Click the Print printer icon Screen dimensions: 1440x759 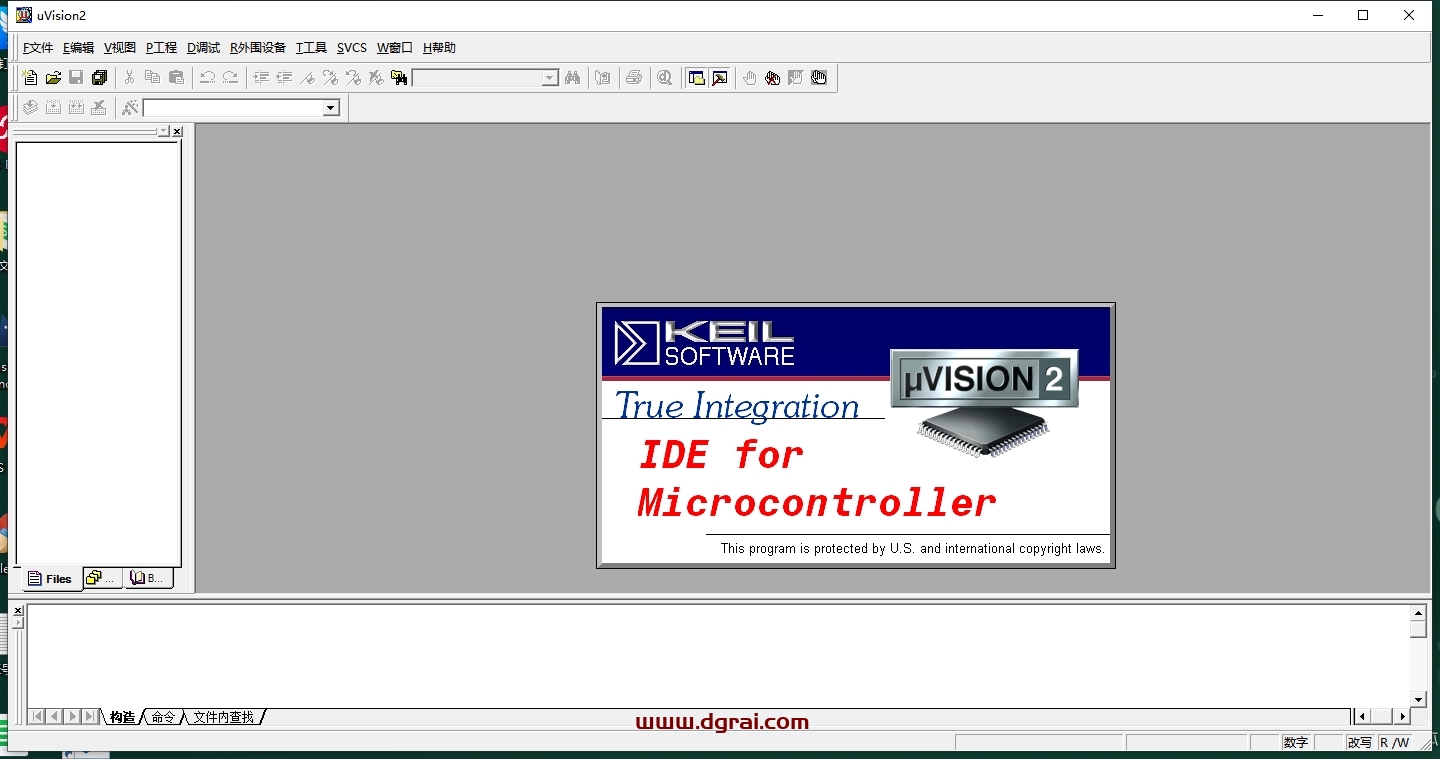634,78
